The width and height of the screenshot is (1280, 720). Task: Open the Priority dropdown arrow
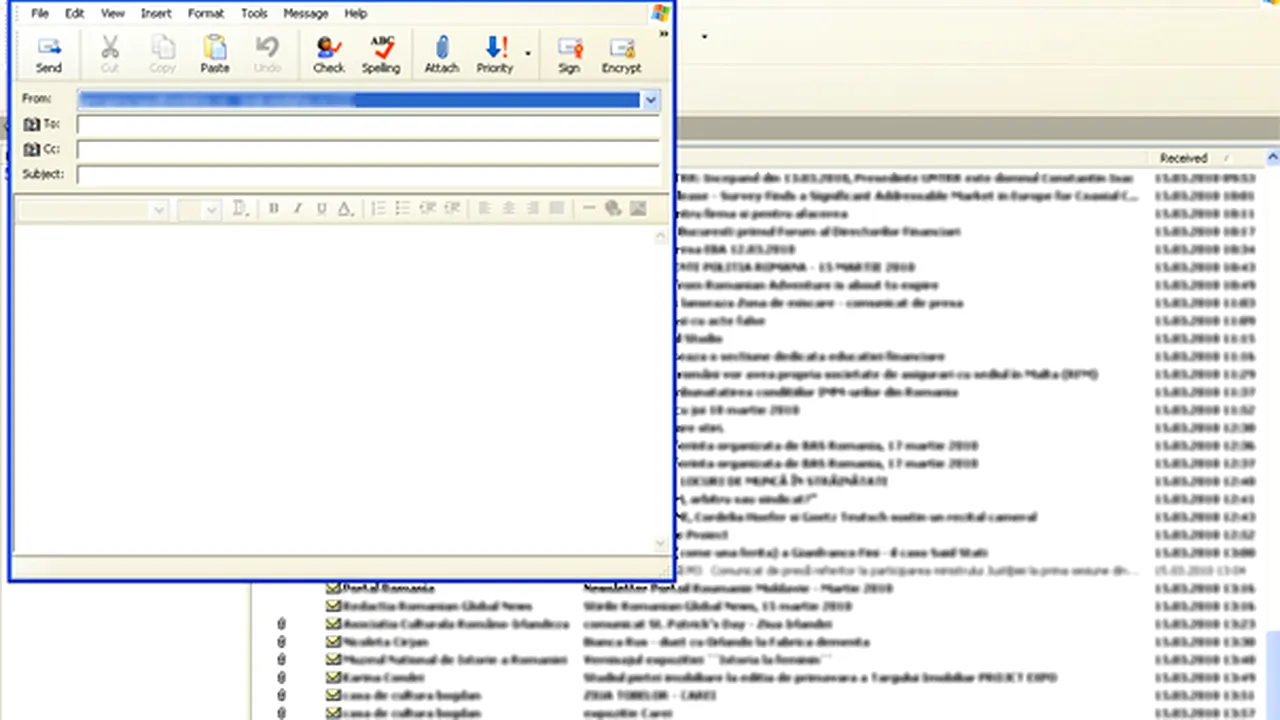pyautogui.click(x=528, y=54)
